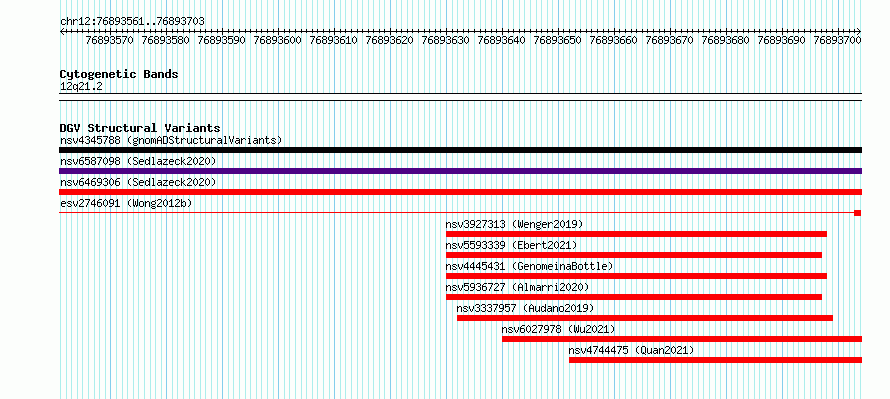
Task: Select the nsv3337957 Audano2019 red bar
Action: (x=645, y=318)
